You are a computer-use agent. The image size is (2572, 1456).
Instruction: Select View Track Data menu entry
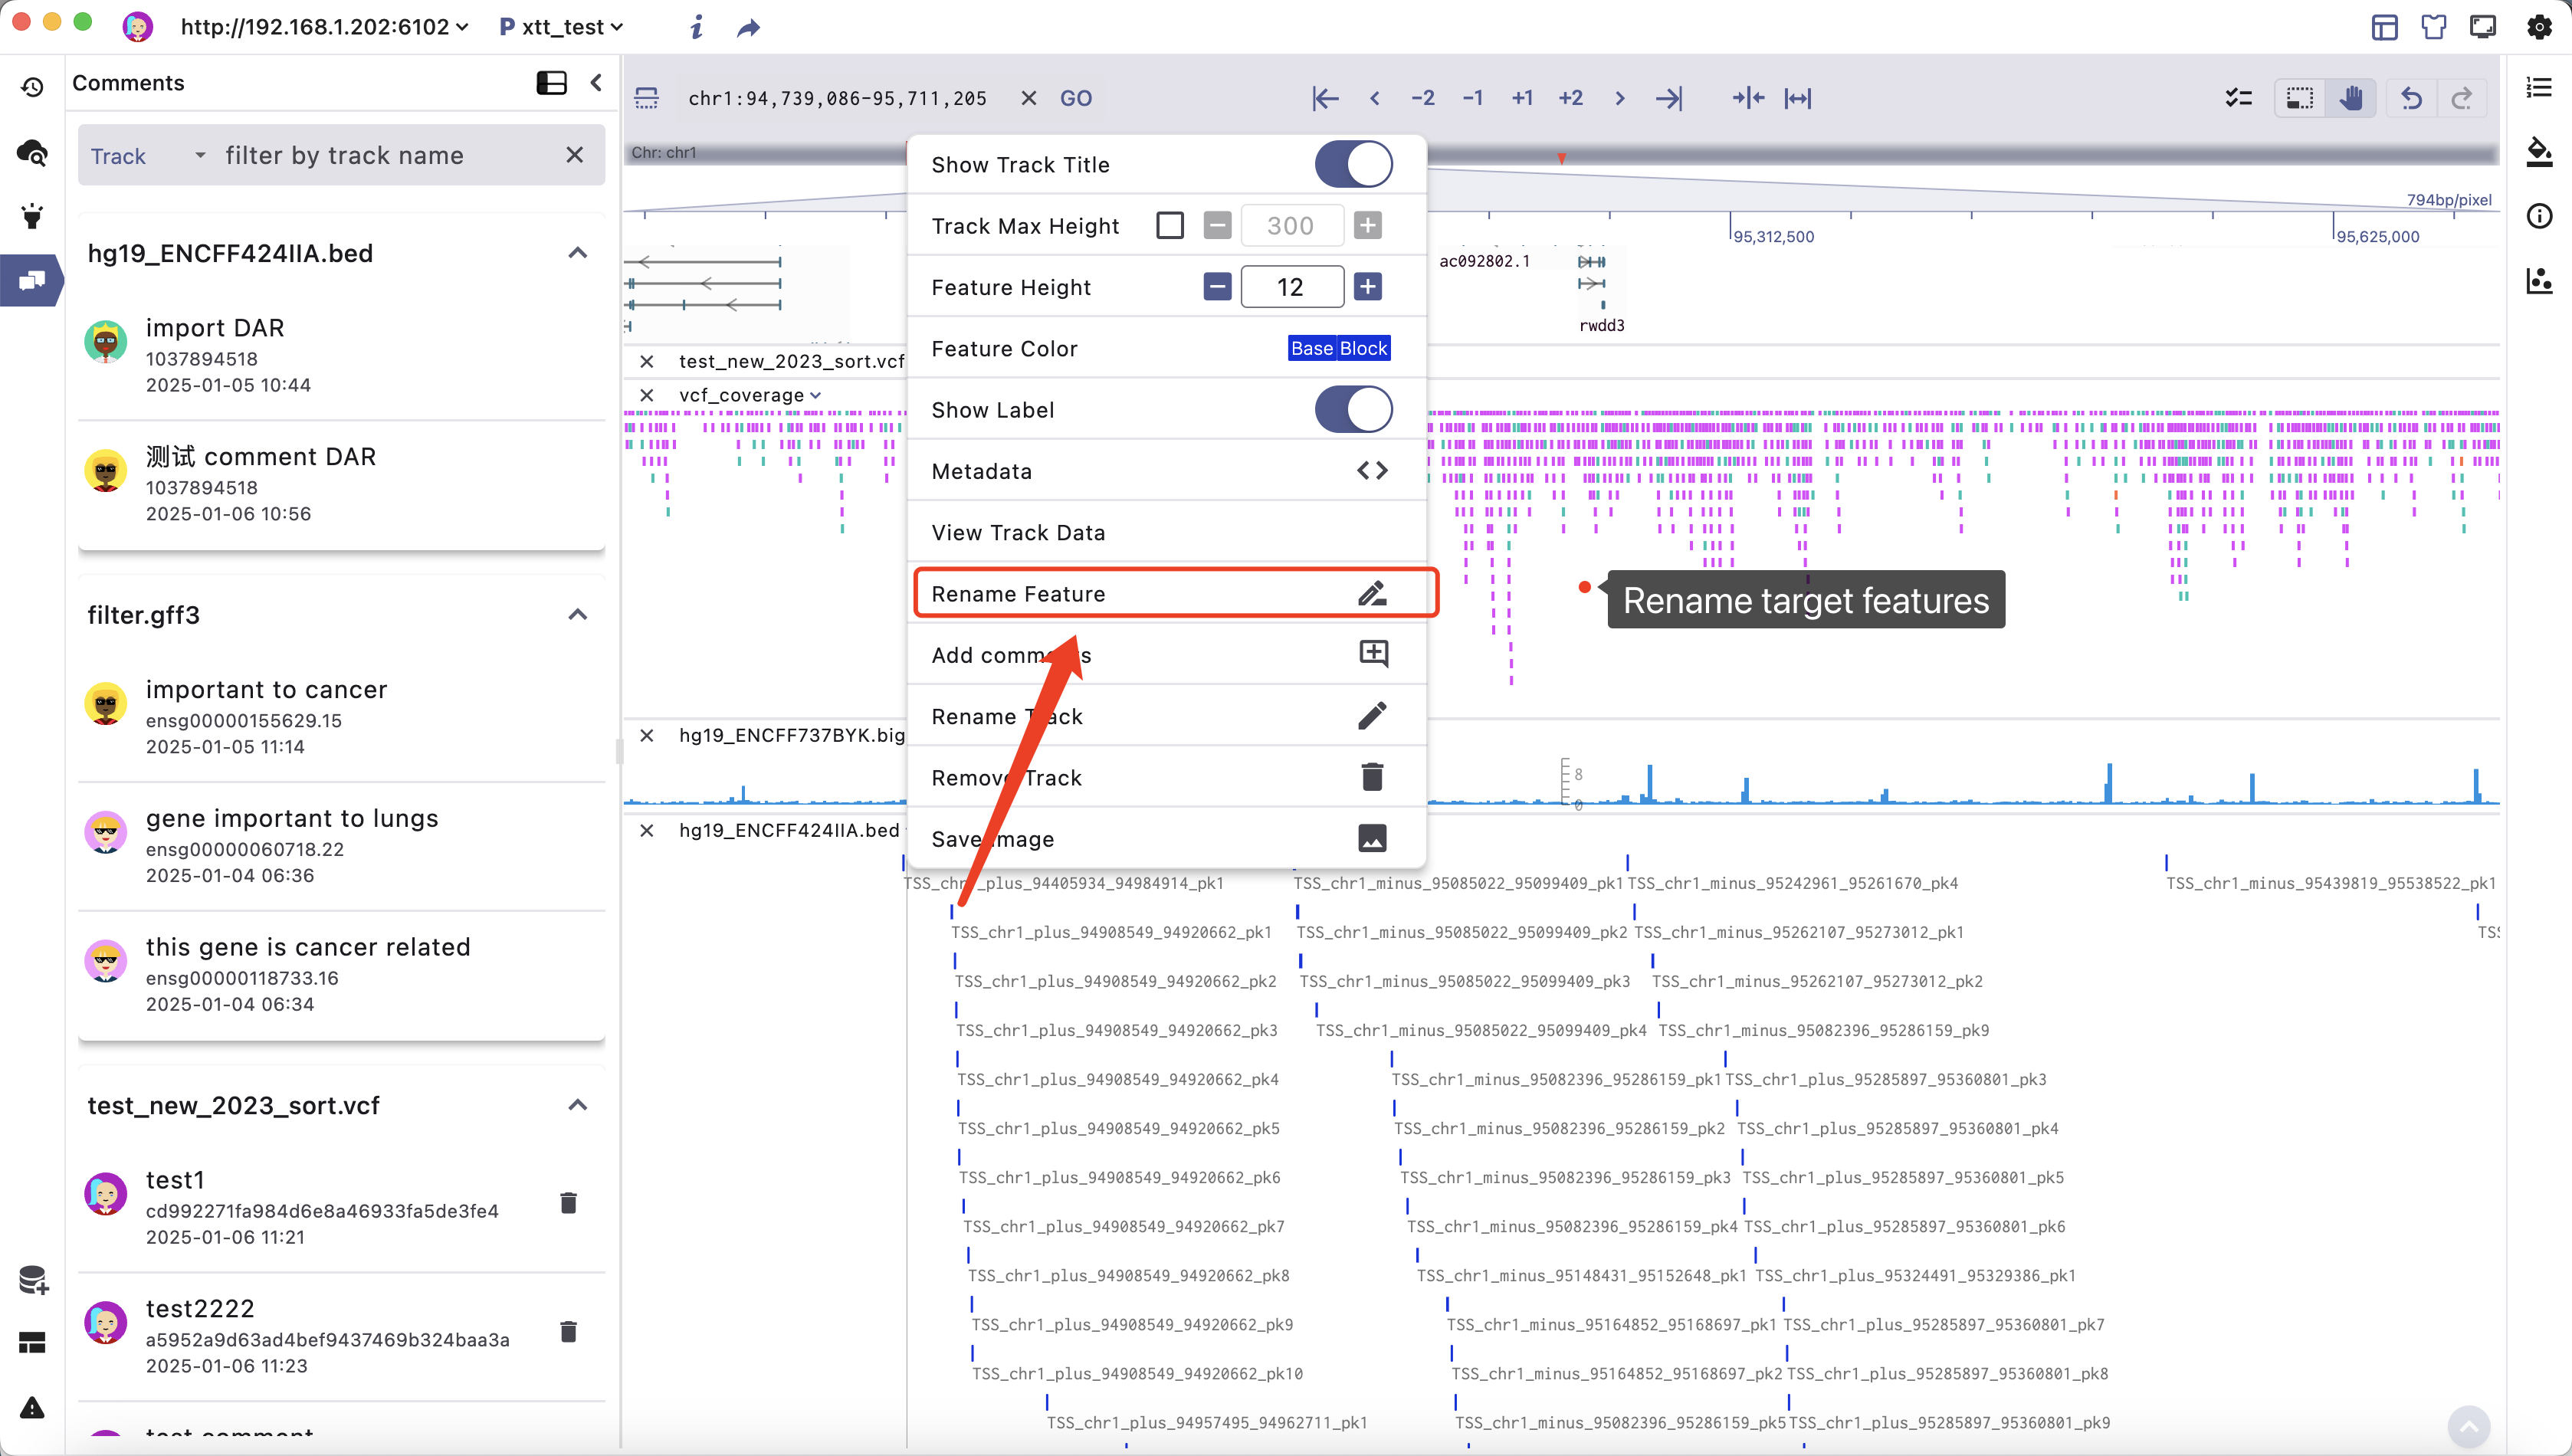click(1166, 532)
